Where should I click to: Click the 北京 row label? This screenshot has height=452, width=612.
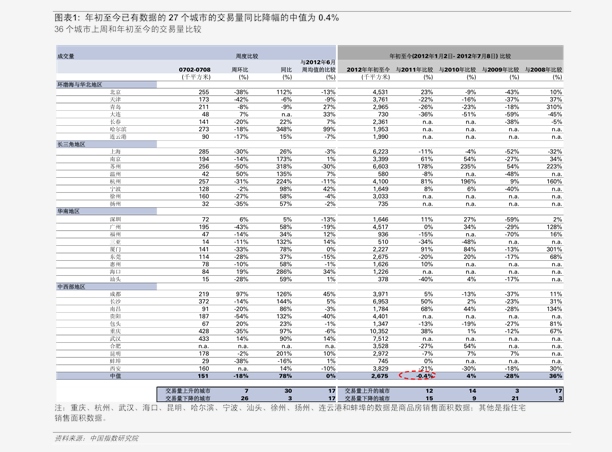click(115, 93)
